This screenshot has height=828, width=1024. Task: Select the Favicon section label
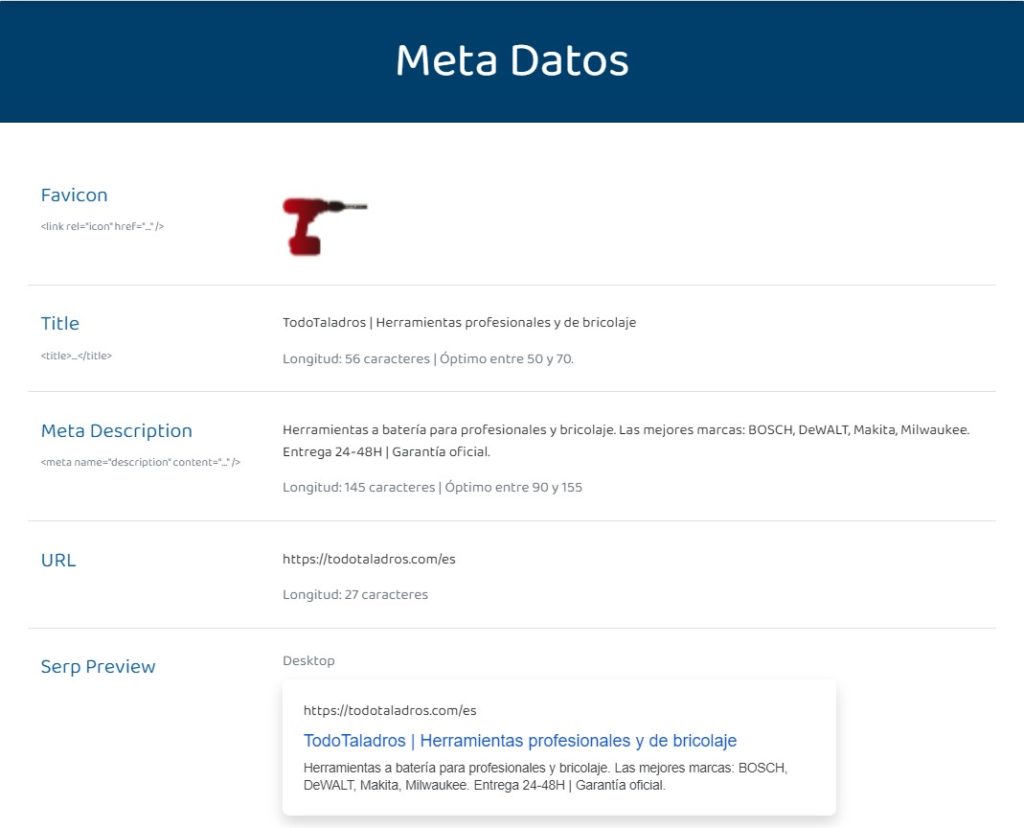pos(74,195)
